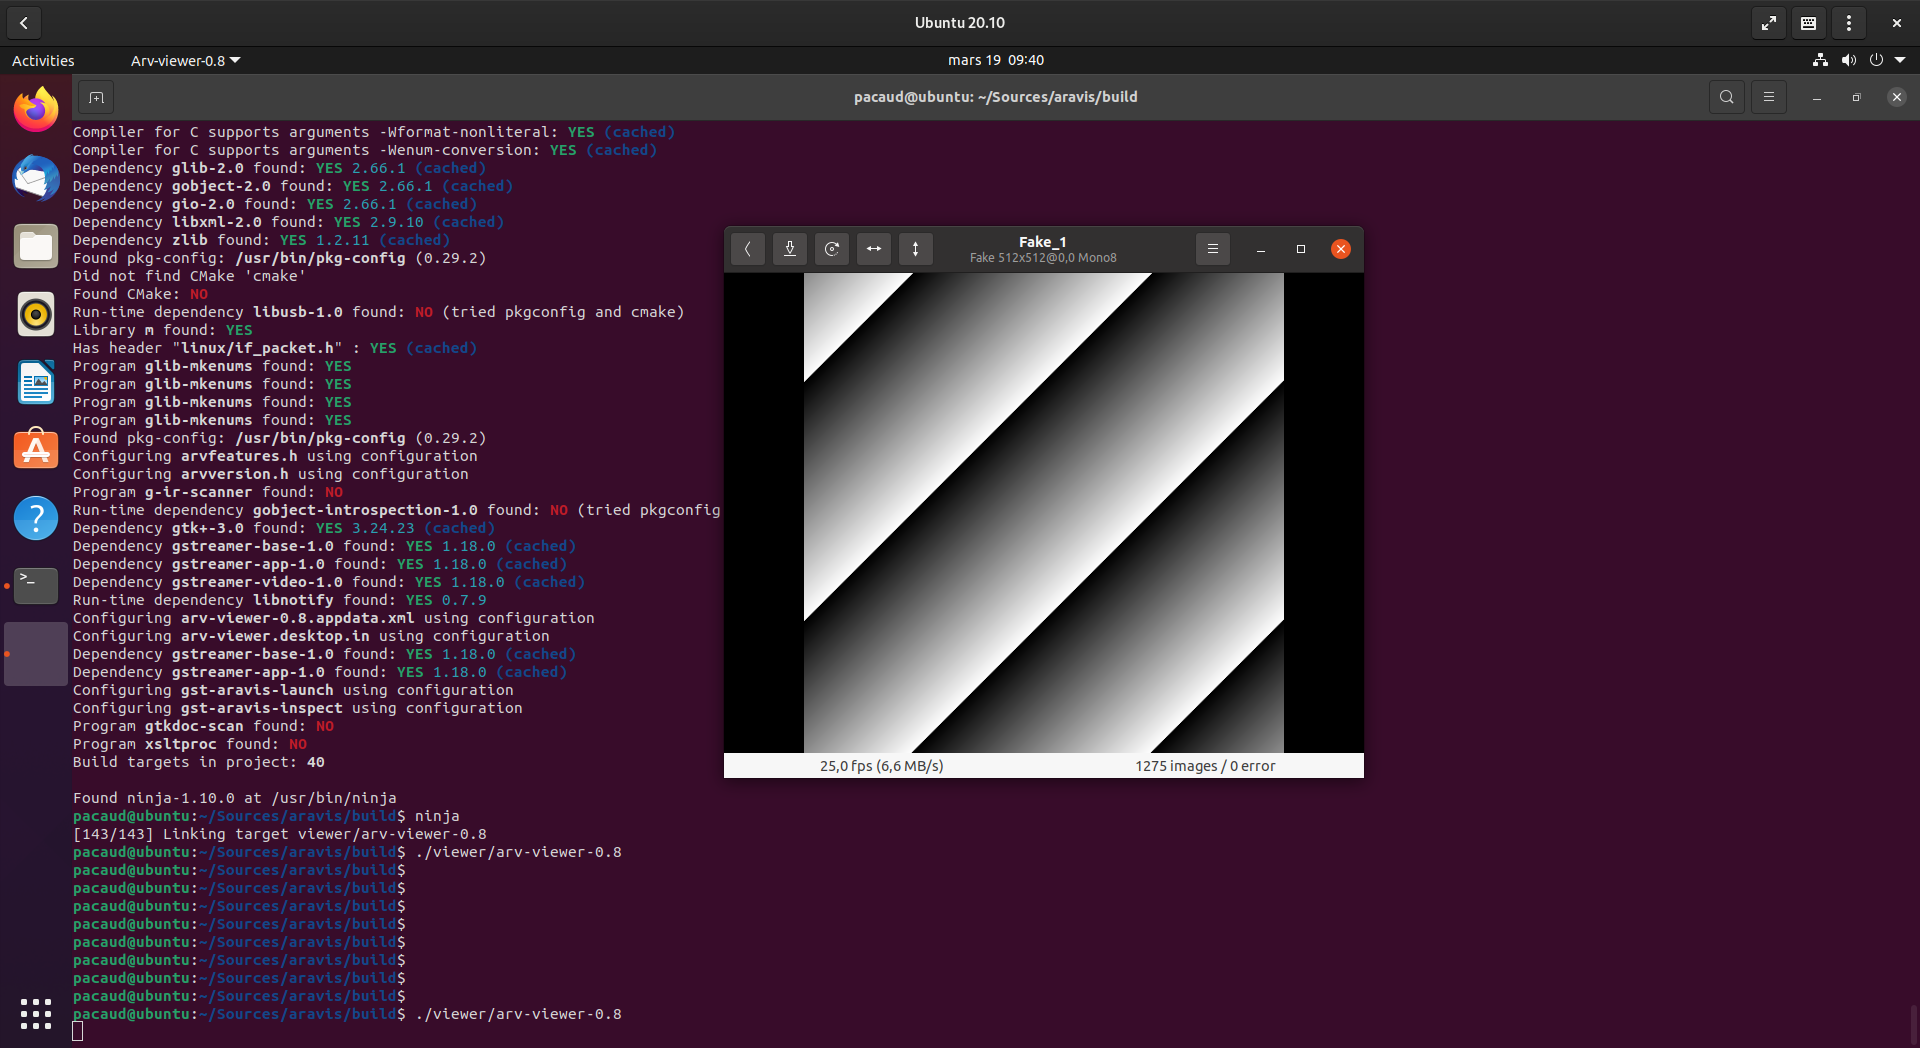Go back to the camera list with the back arrow

(x=748, y=249)
